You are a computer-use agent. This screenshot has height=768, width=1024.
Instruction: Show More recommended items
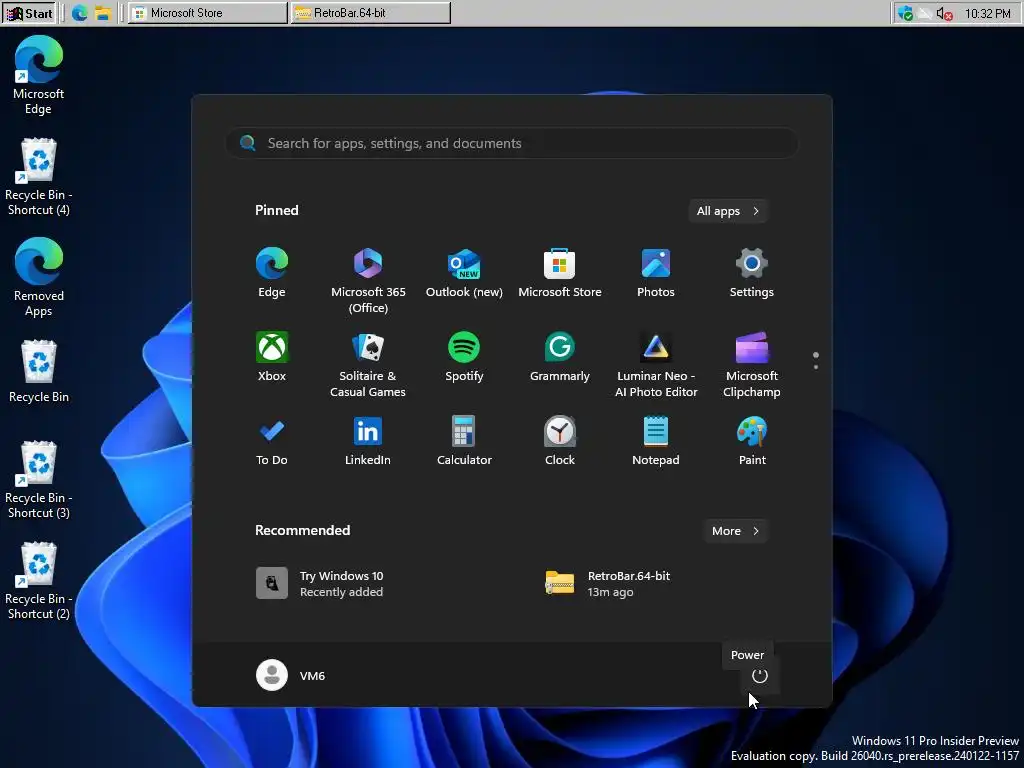click(x=735, y=531)
